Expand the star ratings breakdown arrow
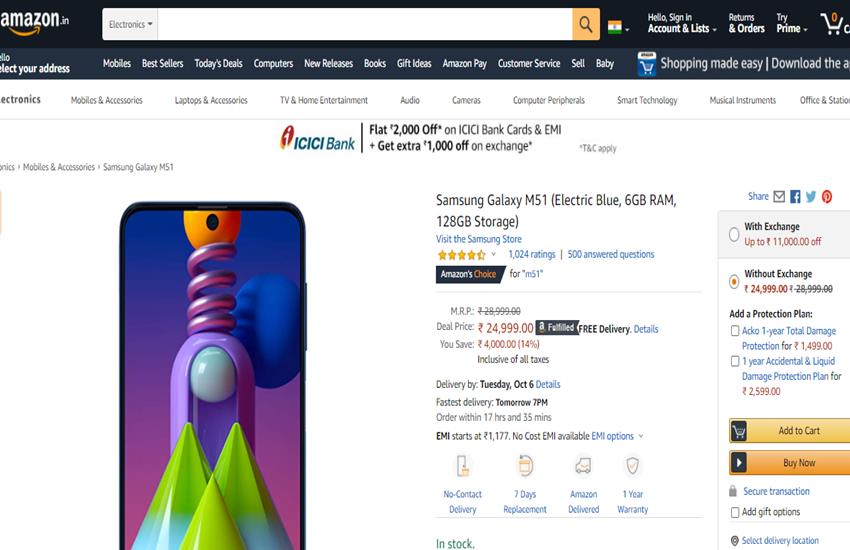850x550 pixels. click(494, 255)
